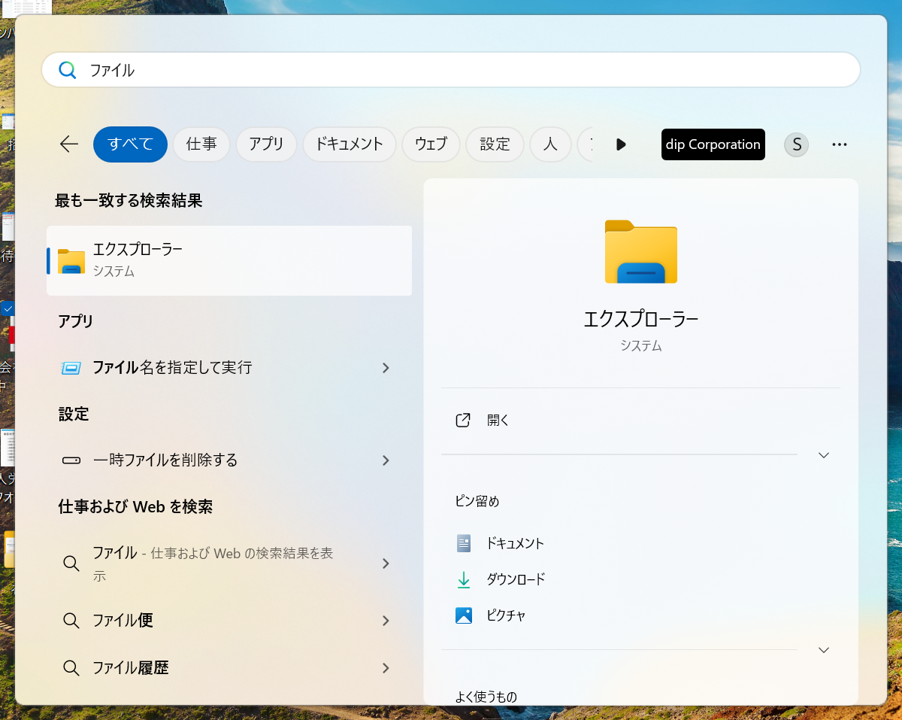Screen dimensions: 902x720
Task: Click magnifier icon beside ファイル便
Action: coord(71,621)
